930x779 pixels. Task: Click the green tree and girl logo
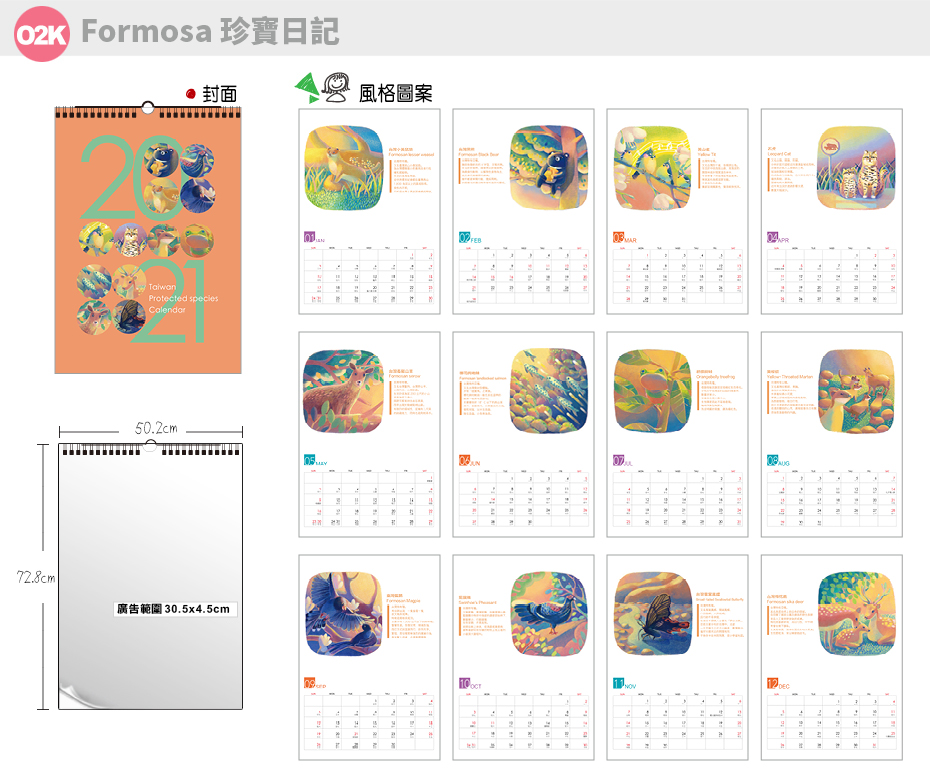point(322,88)
